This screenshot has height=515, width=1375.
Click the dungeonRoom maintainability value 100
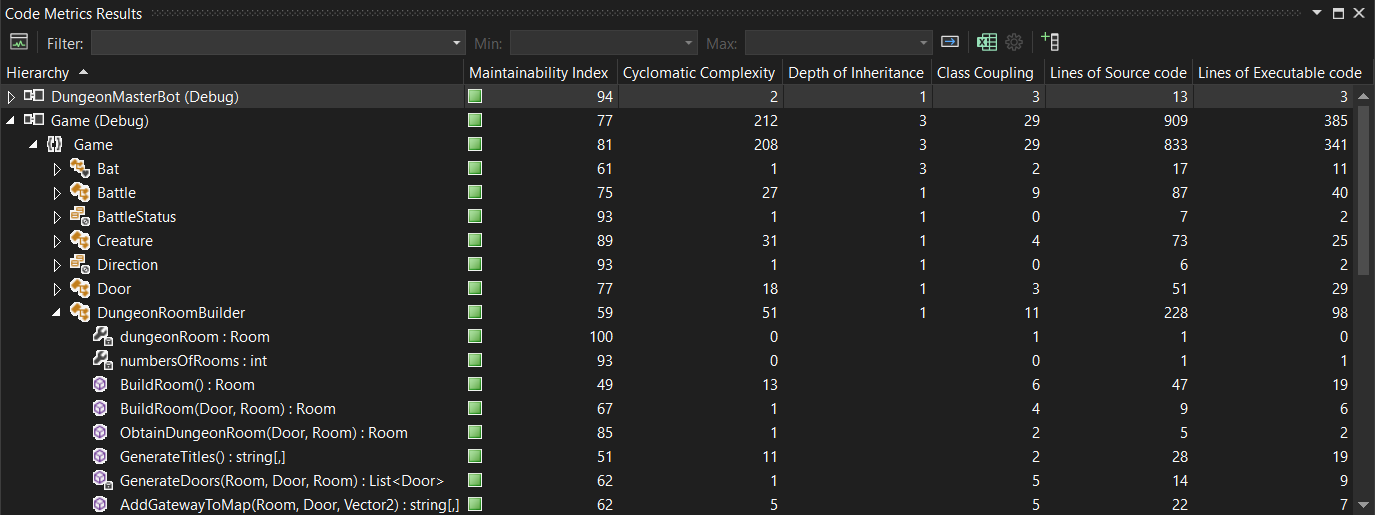pyautogui.click(x=601, y=337)
